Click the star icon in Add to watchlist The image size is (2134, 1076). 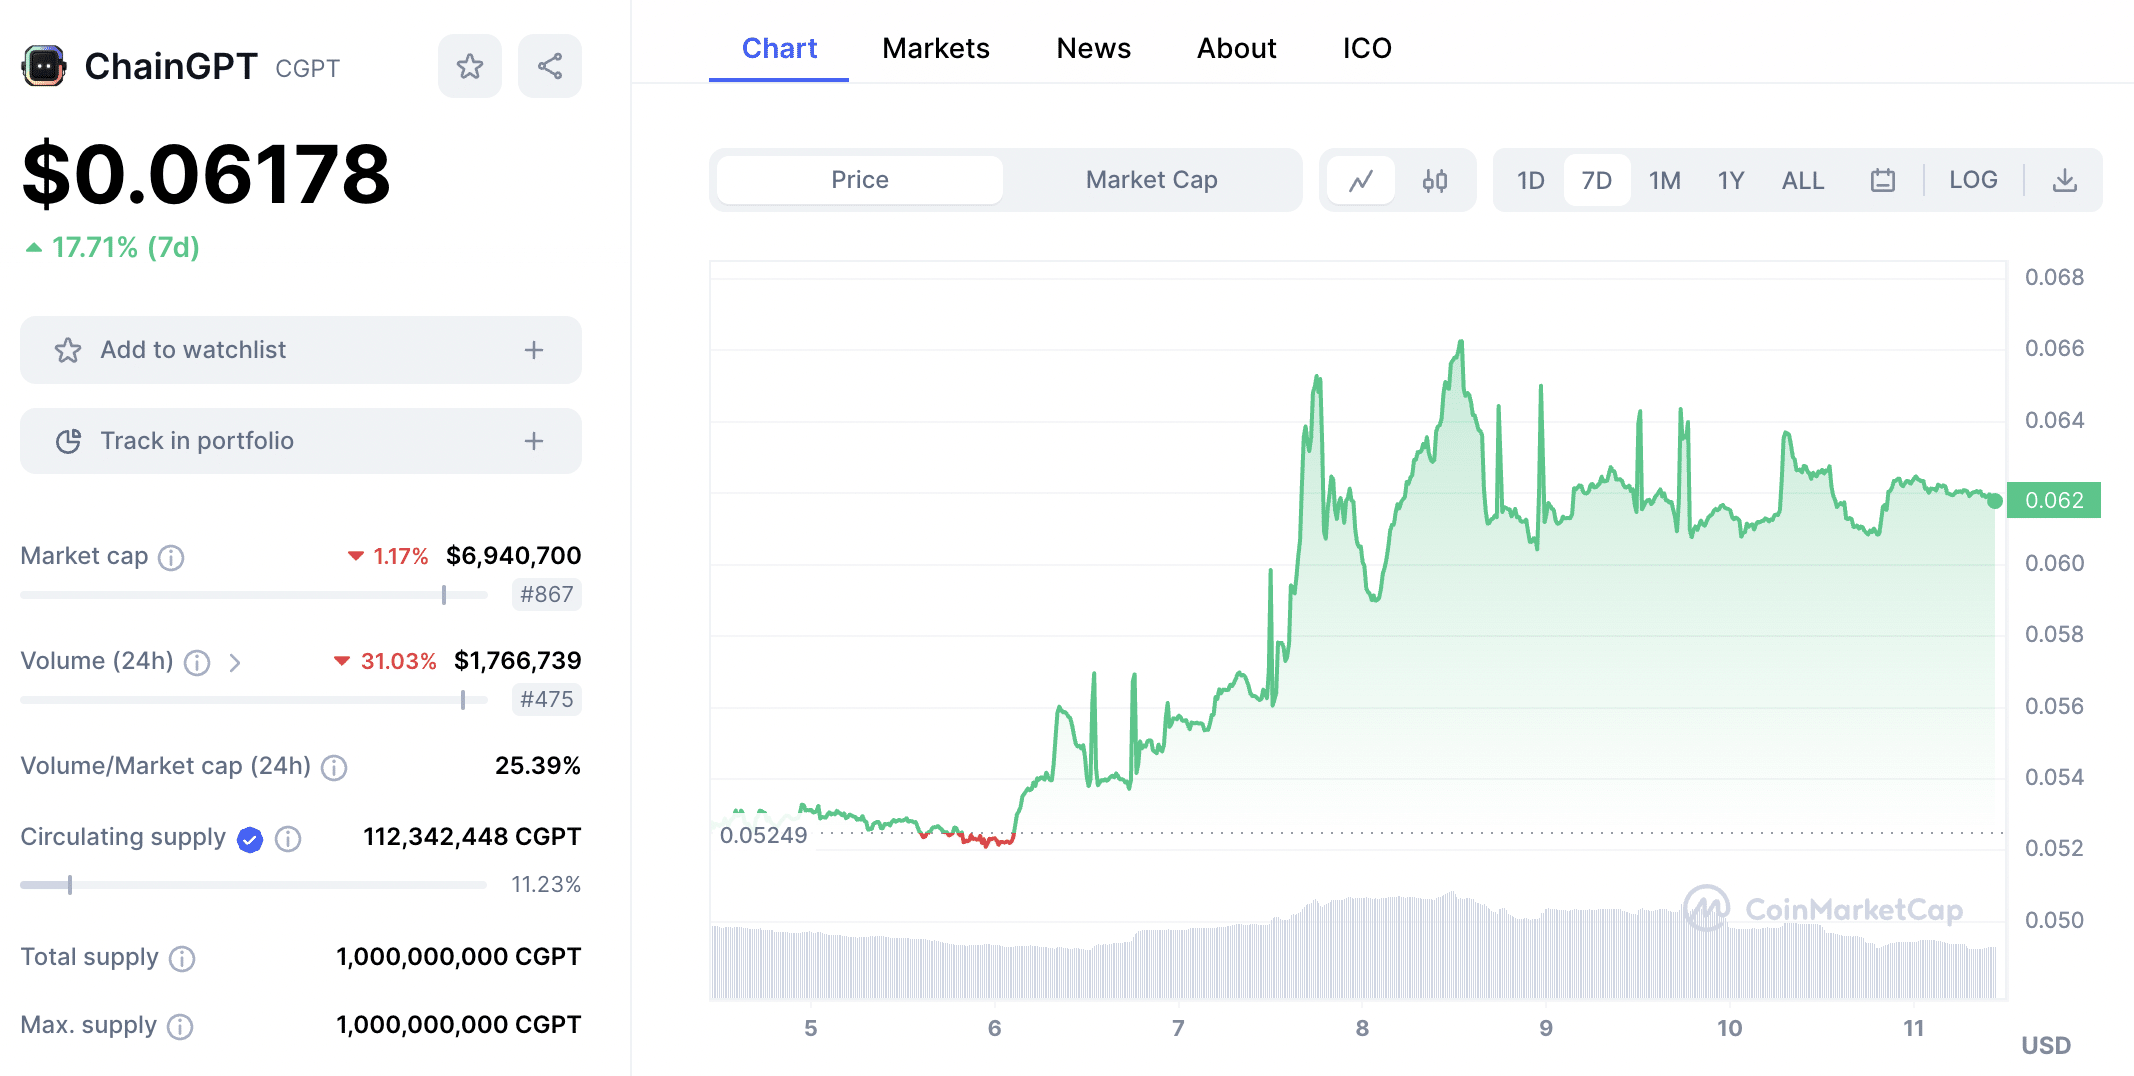click(68, 350)
